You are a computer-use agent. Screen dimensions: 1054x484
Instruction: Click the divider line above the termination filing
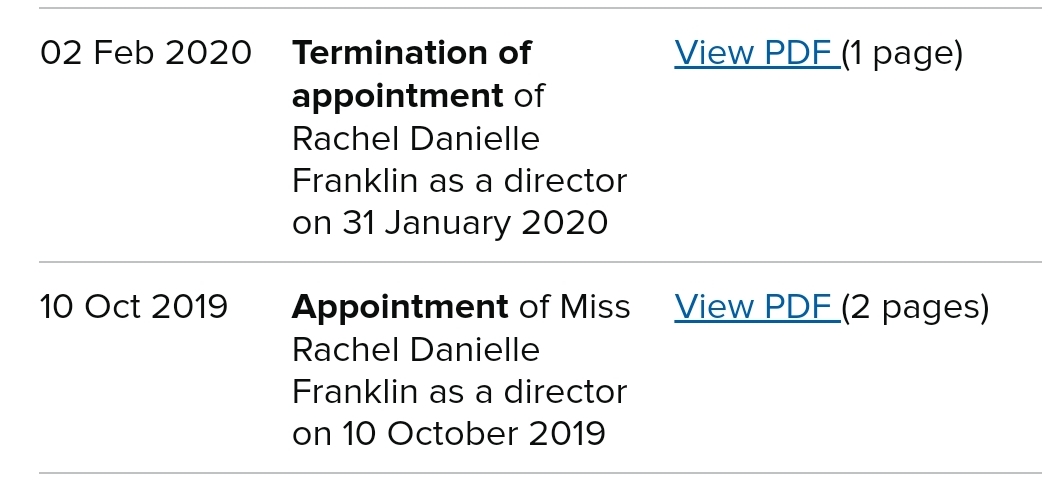click(x=540, y=8)
